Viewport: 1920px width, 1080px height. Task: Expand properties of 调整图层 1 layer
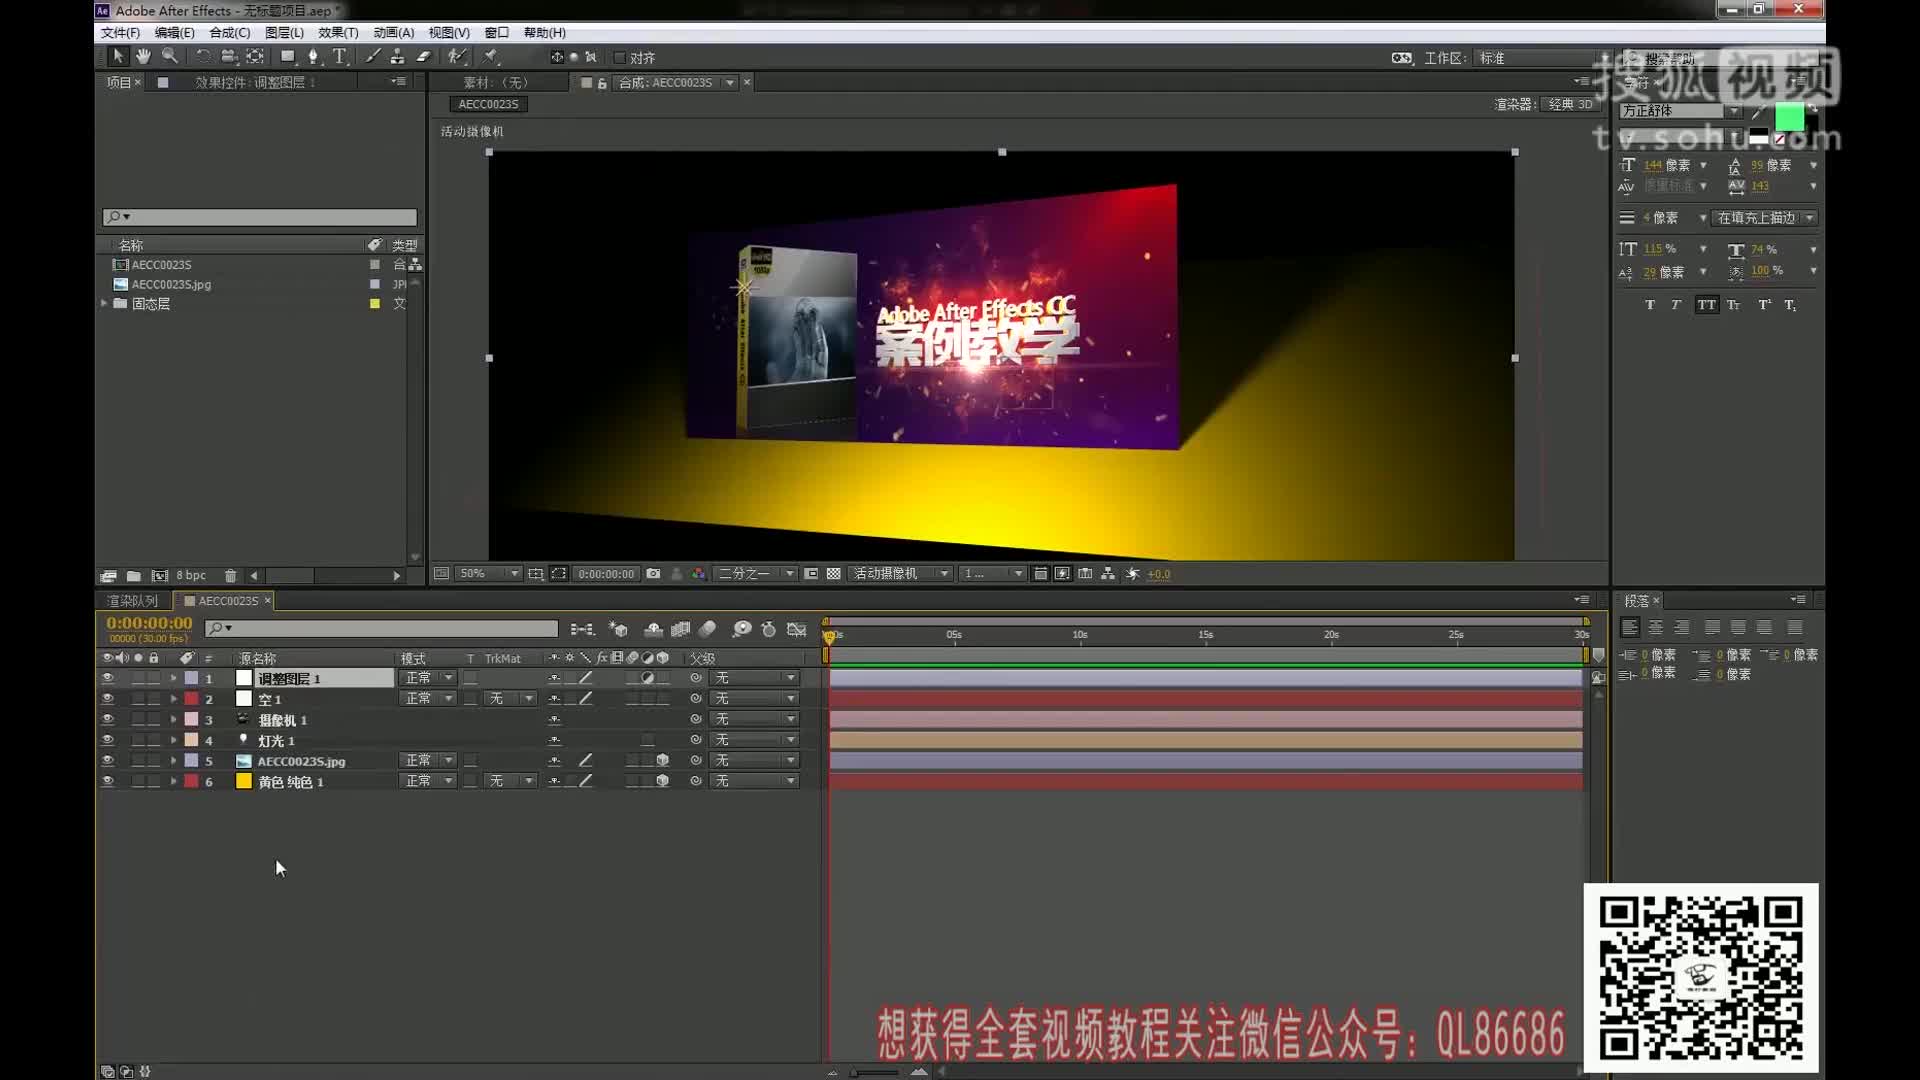point(173,678)
